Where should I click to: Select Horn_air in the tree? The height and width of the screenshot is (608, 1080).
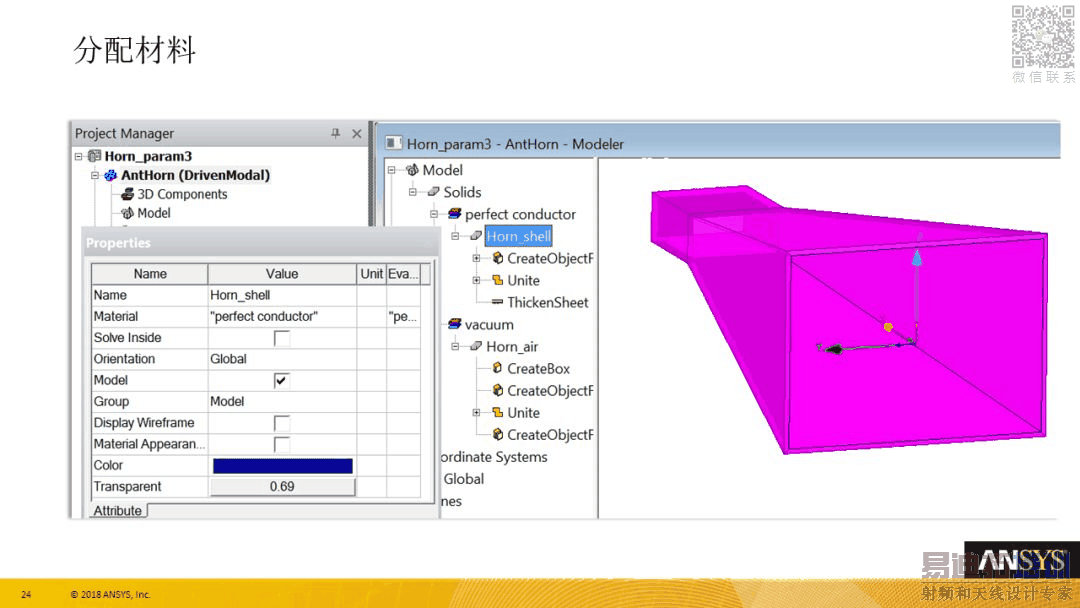click(512, 346)
